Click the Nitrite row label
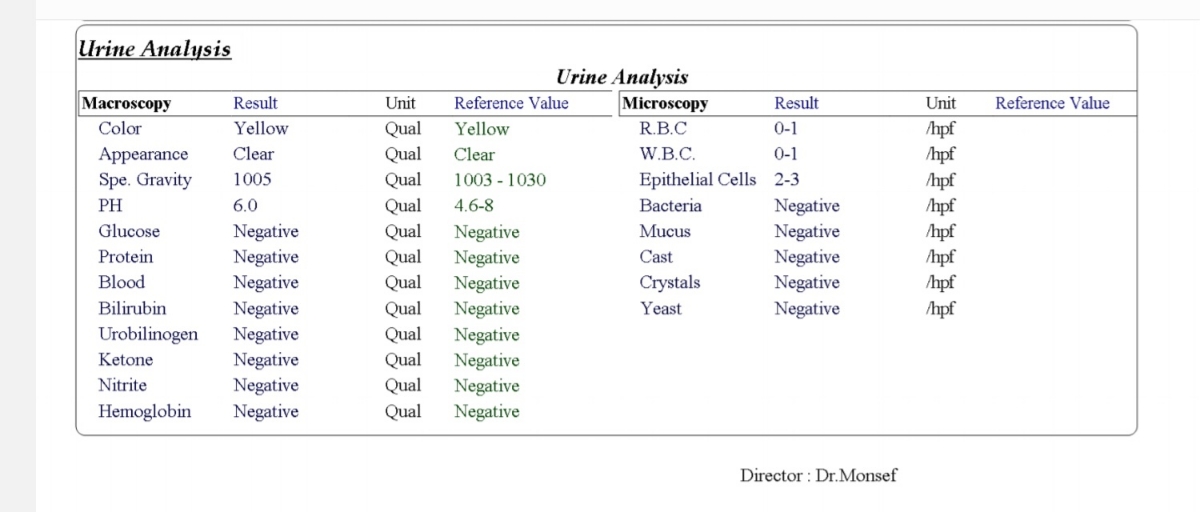1200x512 pixels. (122, 385)
